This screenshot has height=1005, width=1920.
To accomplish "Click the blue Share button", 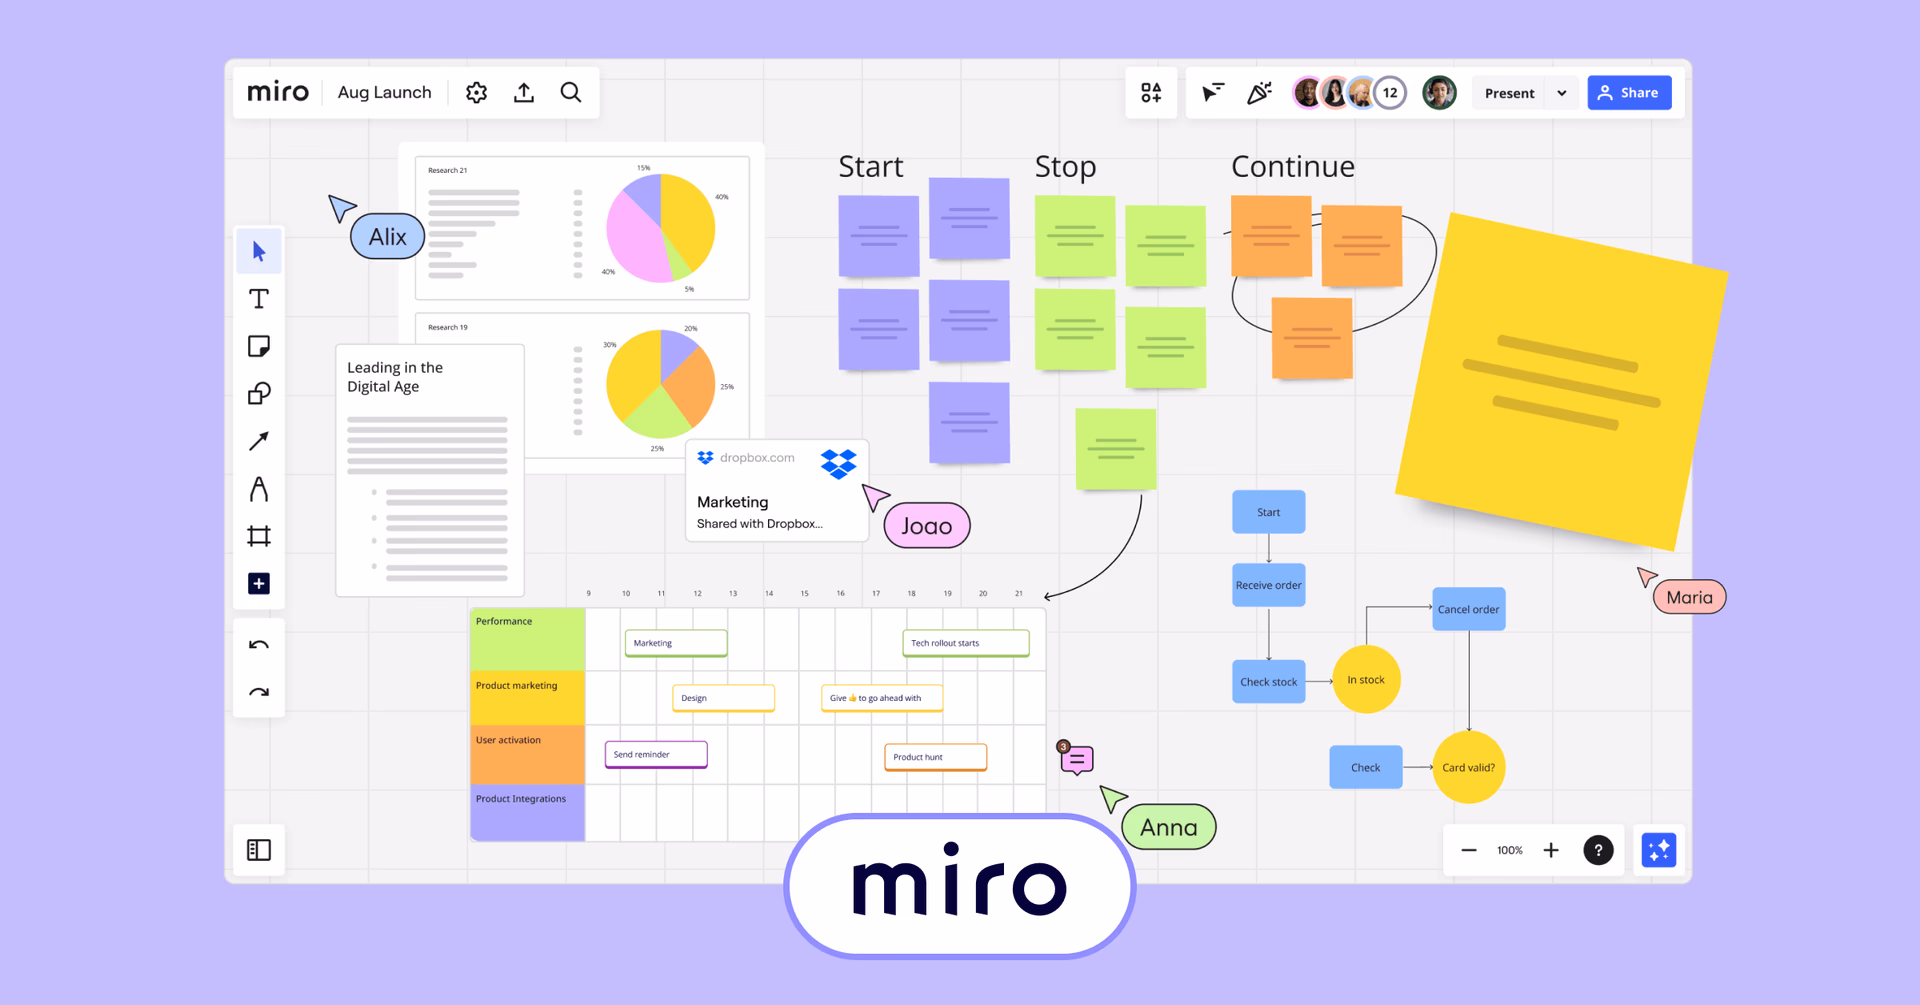I will 1629,93.
